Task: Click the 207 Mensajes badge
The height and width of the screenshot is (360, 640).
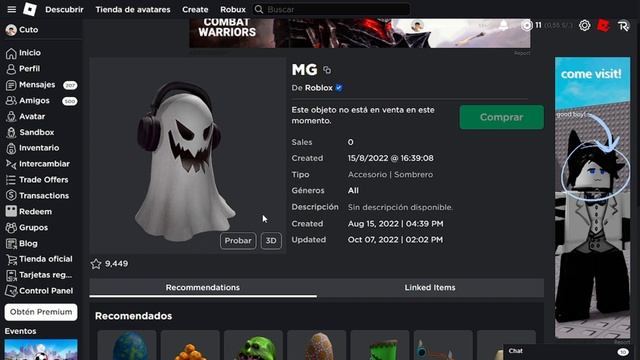Action: [x=70, y=85]
